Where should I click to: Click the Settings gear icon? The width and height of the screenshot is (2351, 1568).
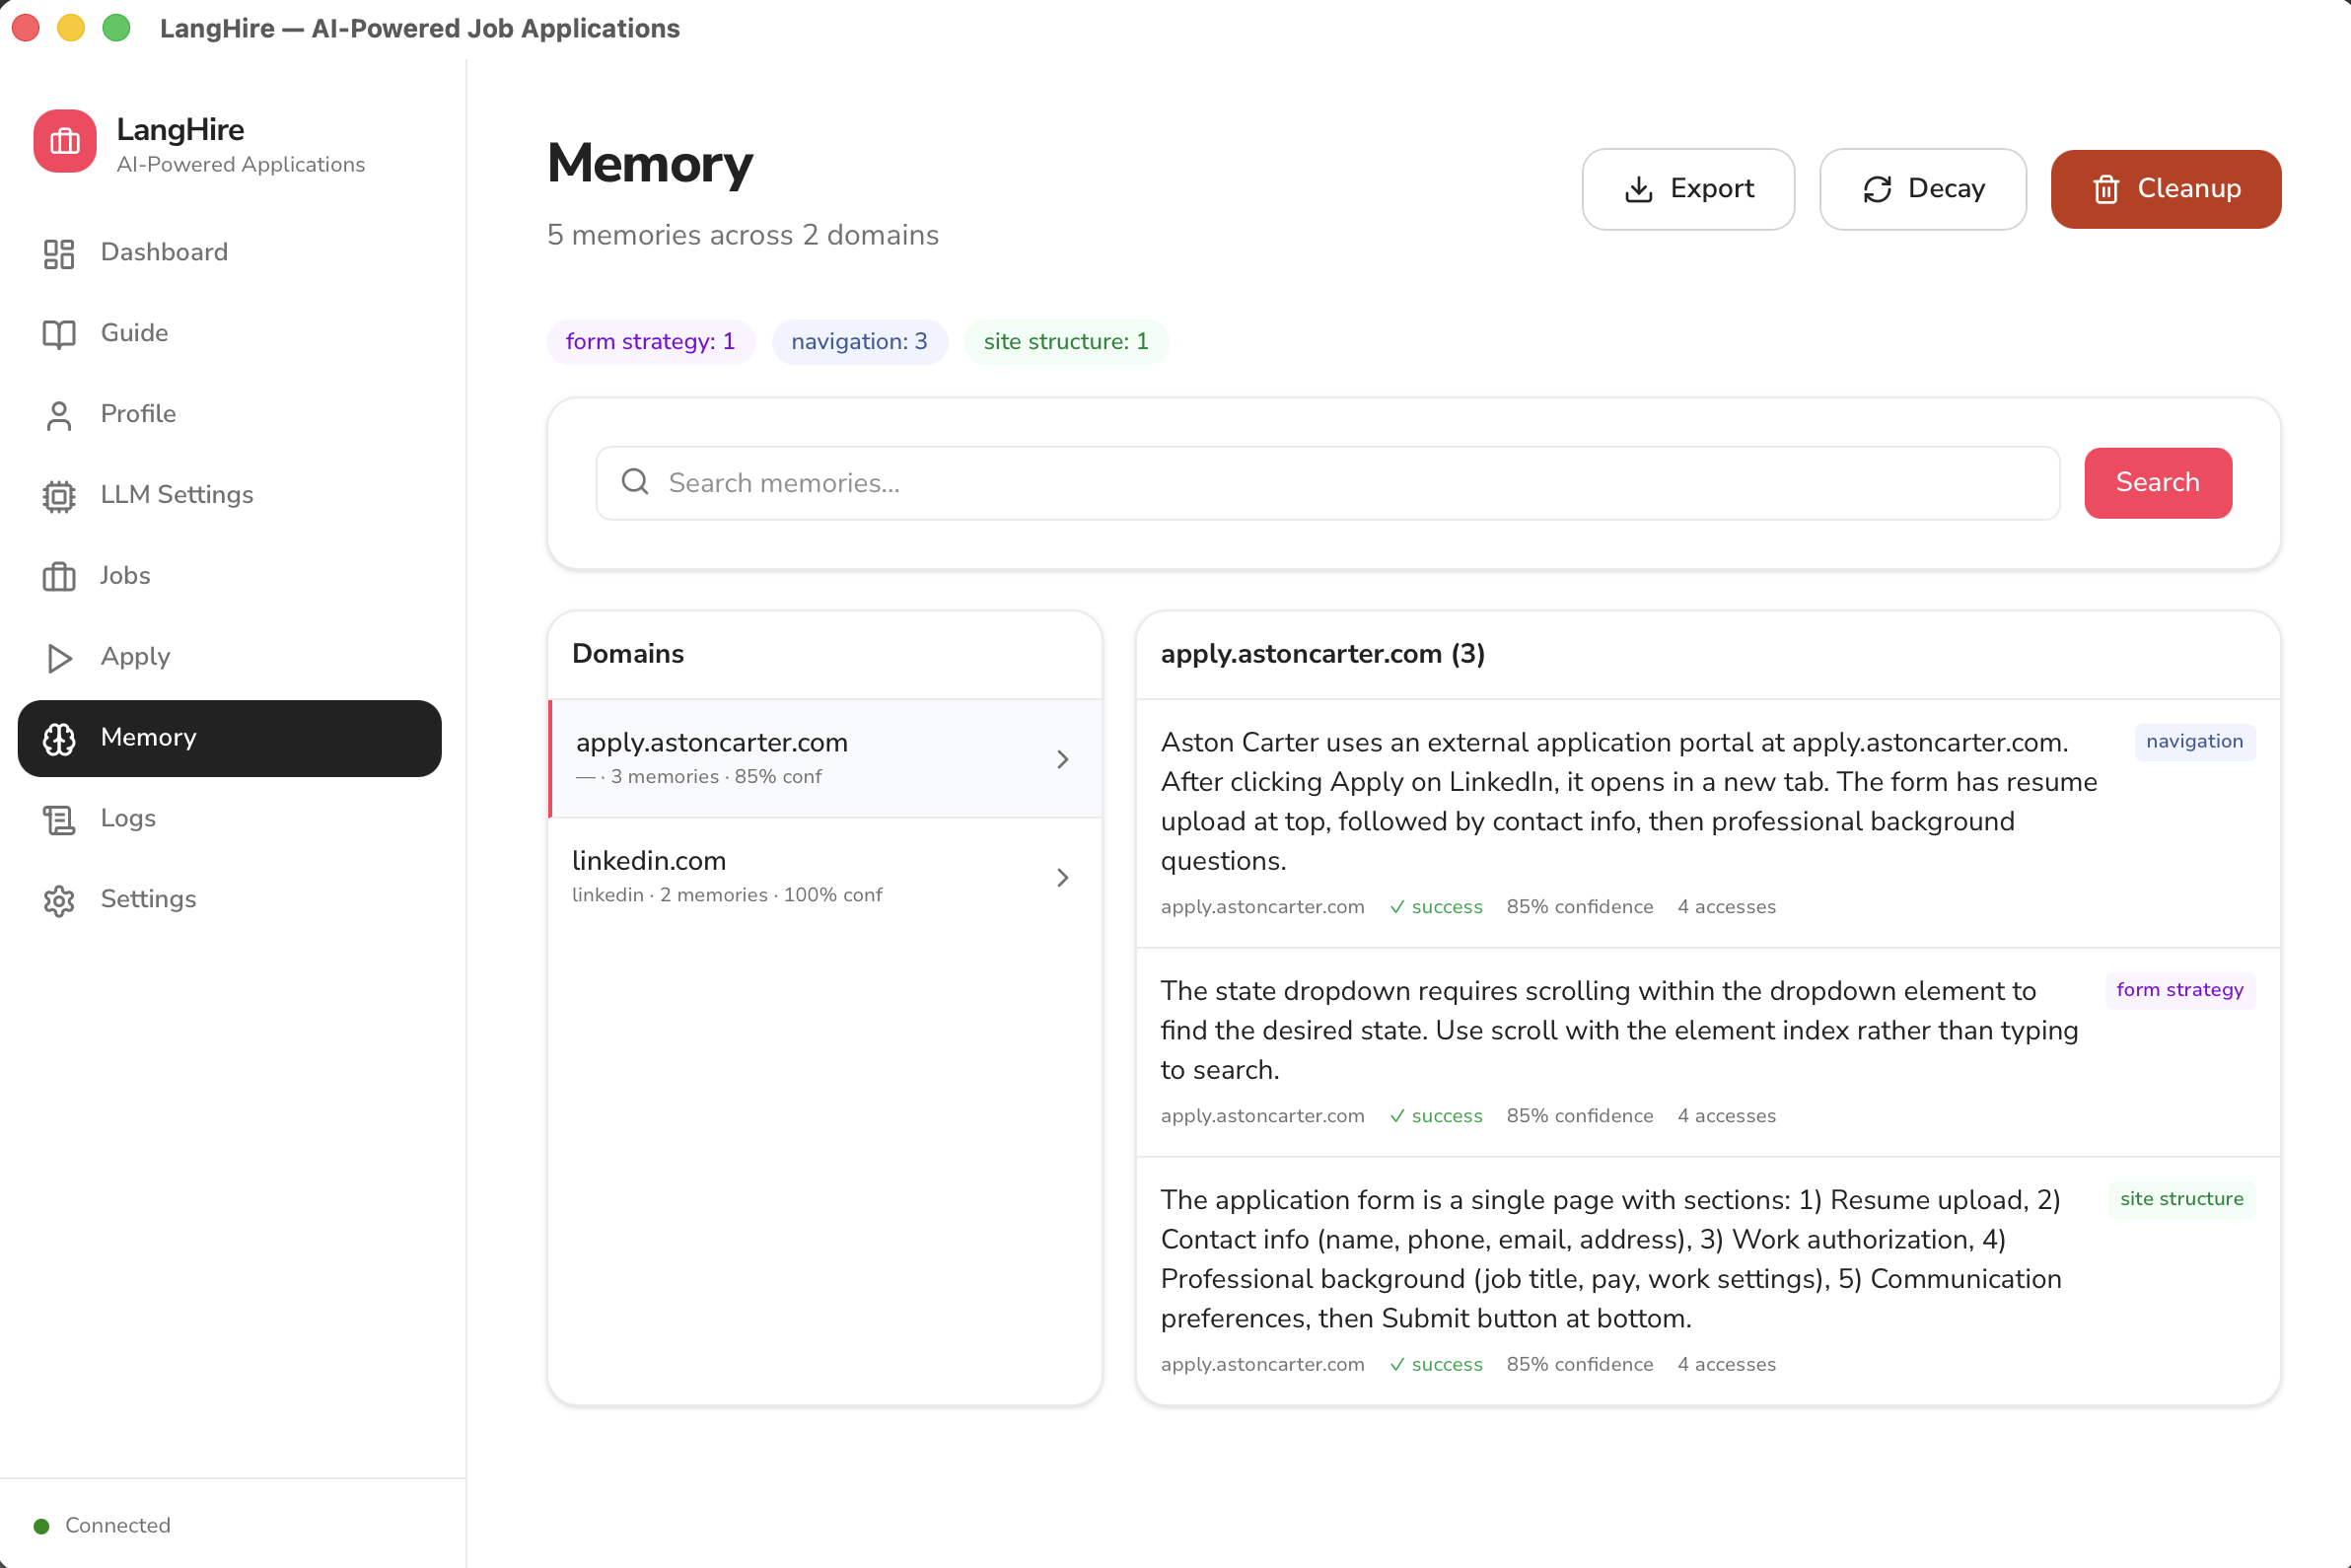(59, 901)
